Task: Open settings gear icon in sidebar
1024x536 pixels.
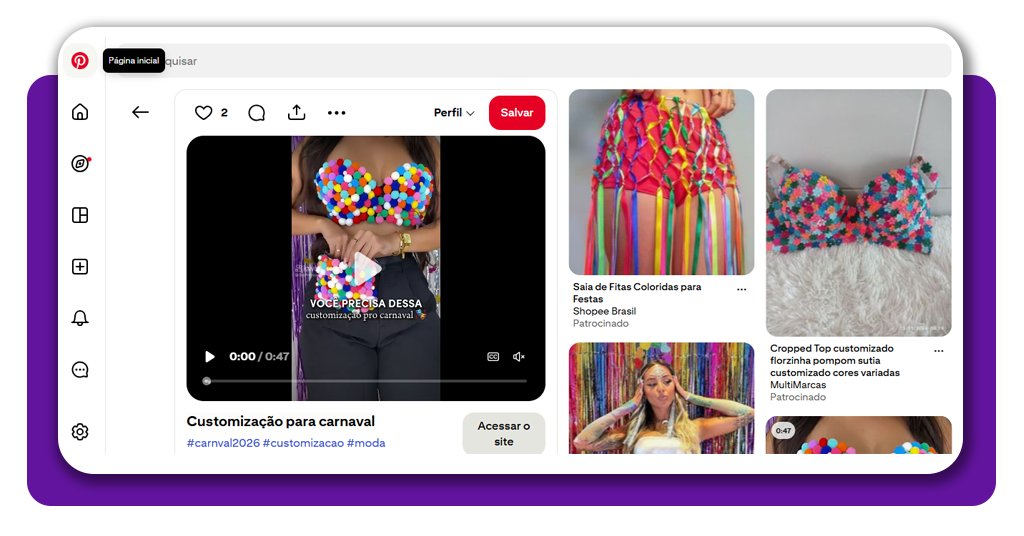Action: pos(80,432)
